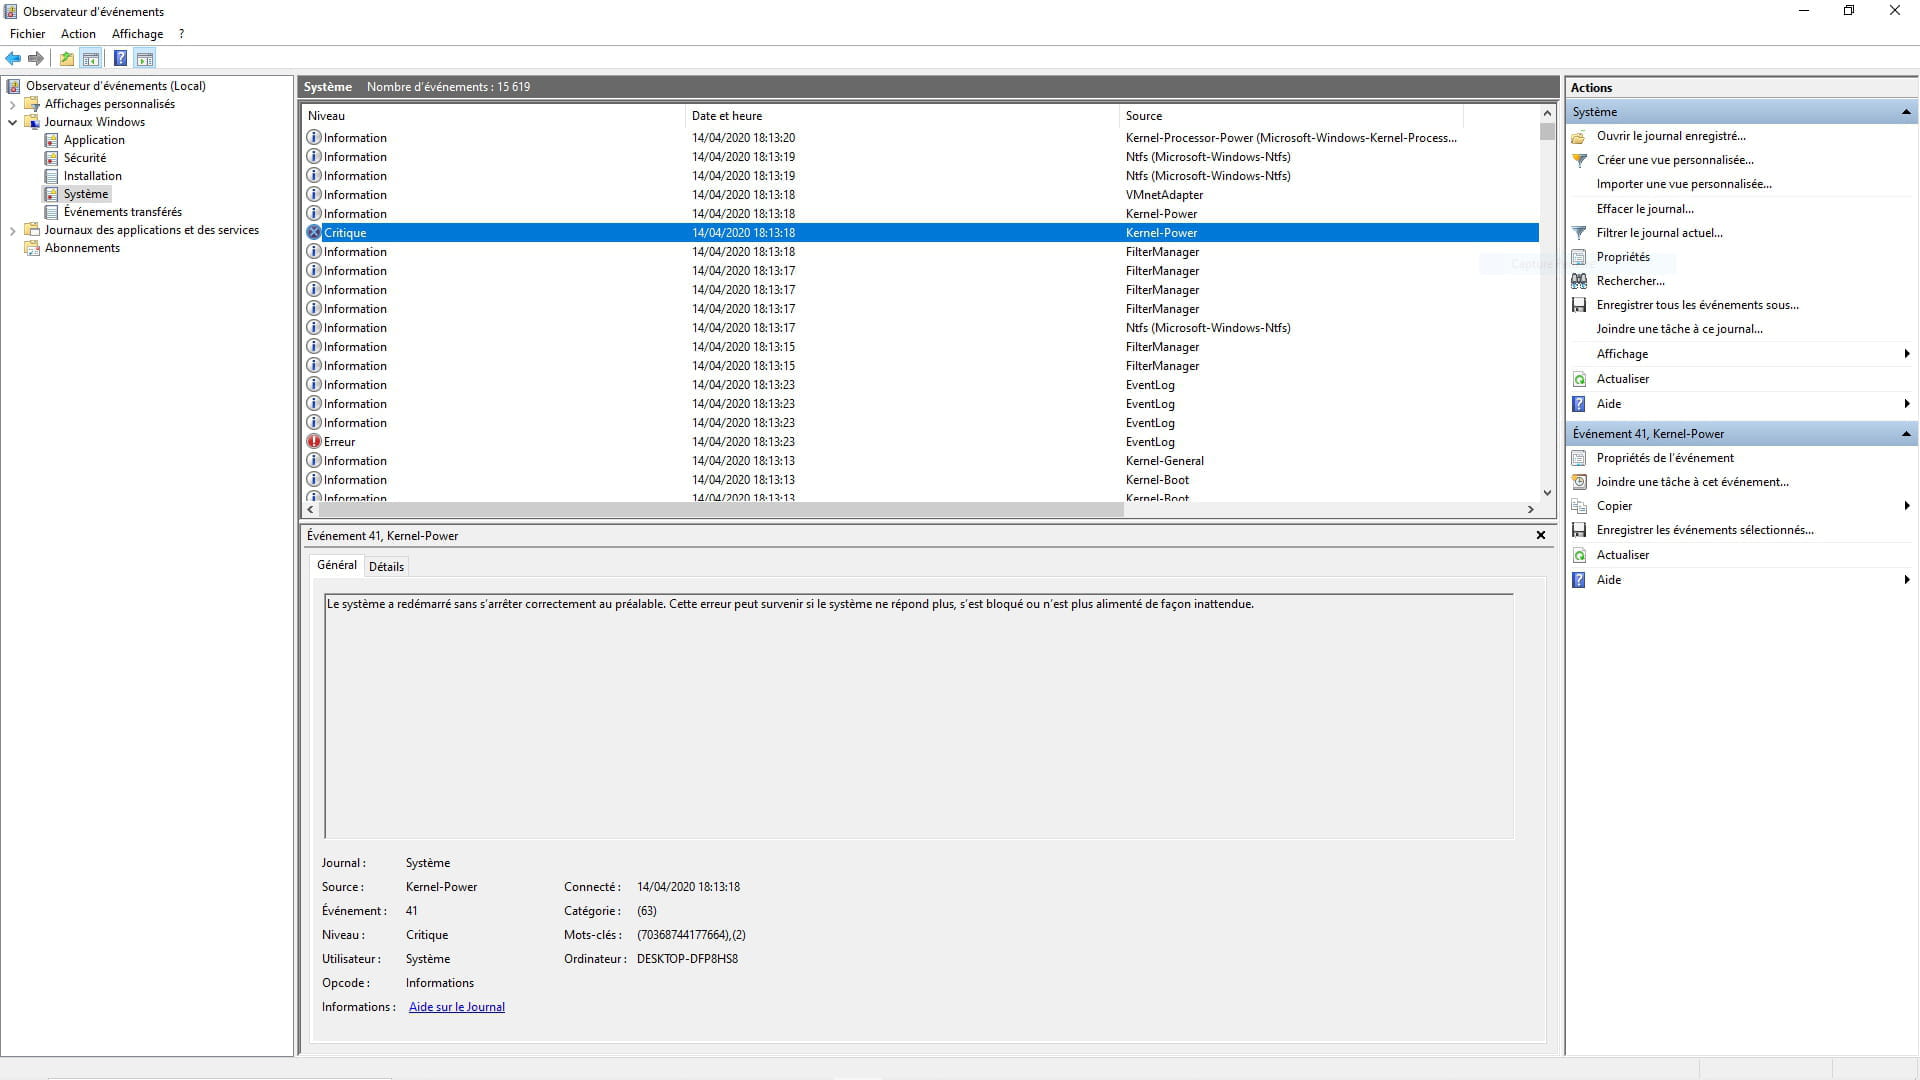Open the Aide sur le Journal link
1920x1080 pixels.
pyautogui.click(x=457, y=1007)
